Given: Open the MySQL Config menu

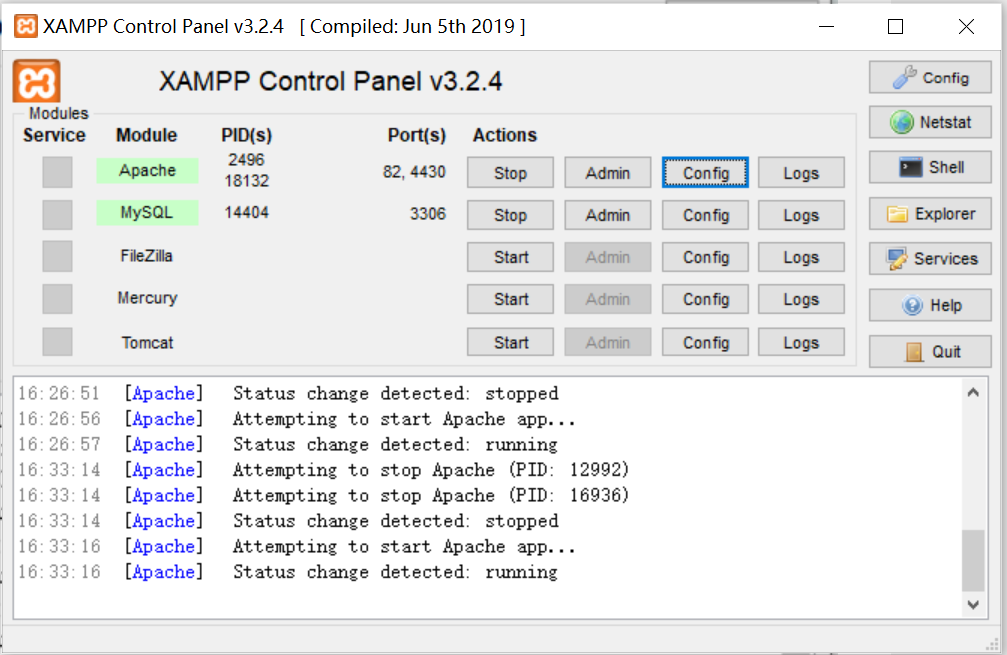Looking at the screenshot, I should click(x=705, y=215).
